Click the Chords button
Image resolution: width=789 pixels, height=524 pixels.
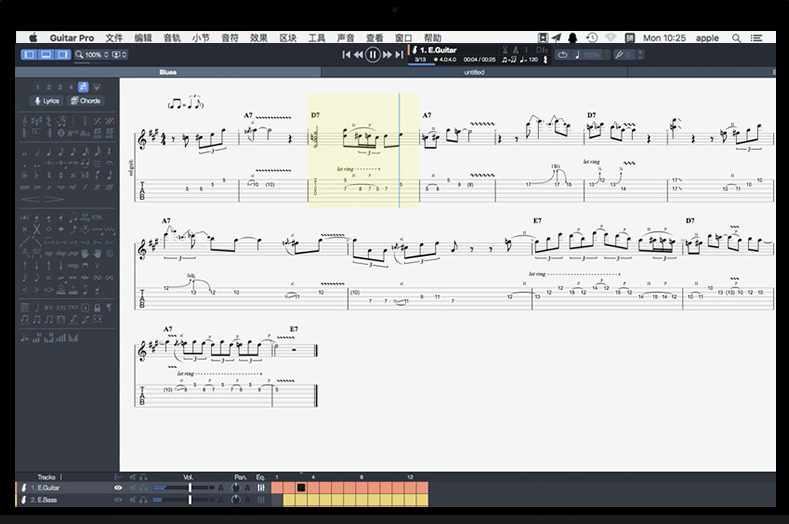(x=86, y=101)
